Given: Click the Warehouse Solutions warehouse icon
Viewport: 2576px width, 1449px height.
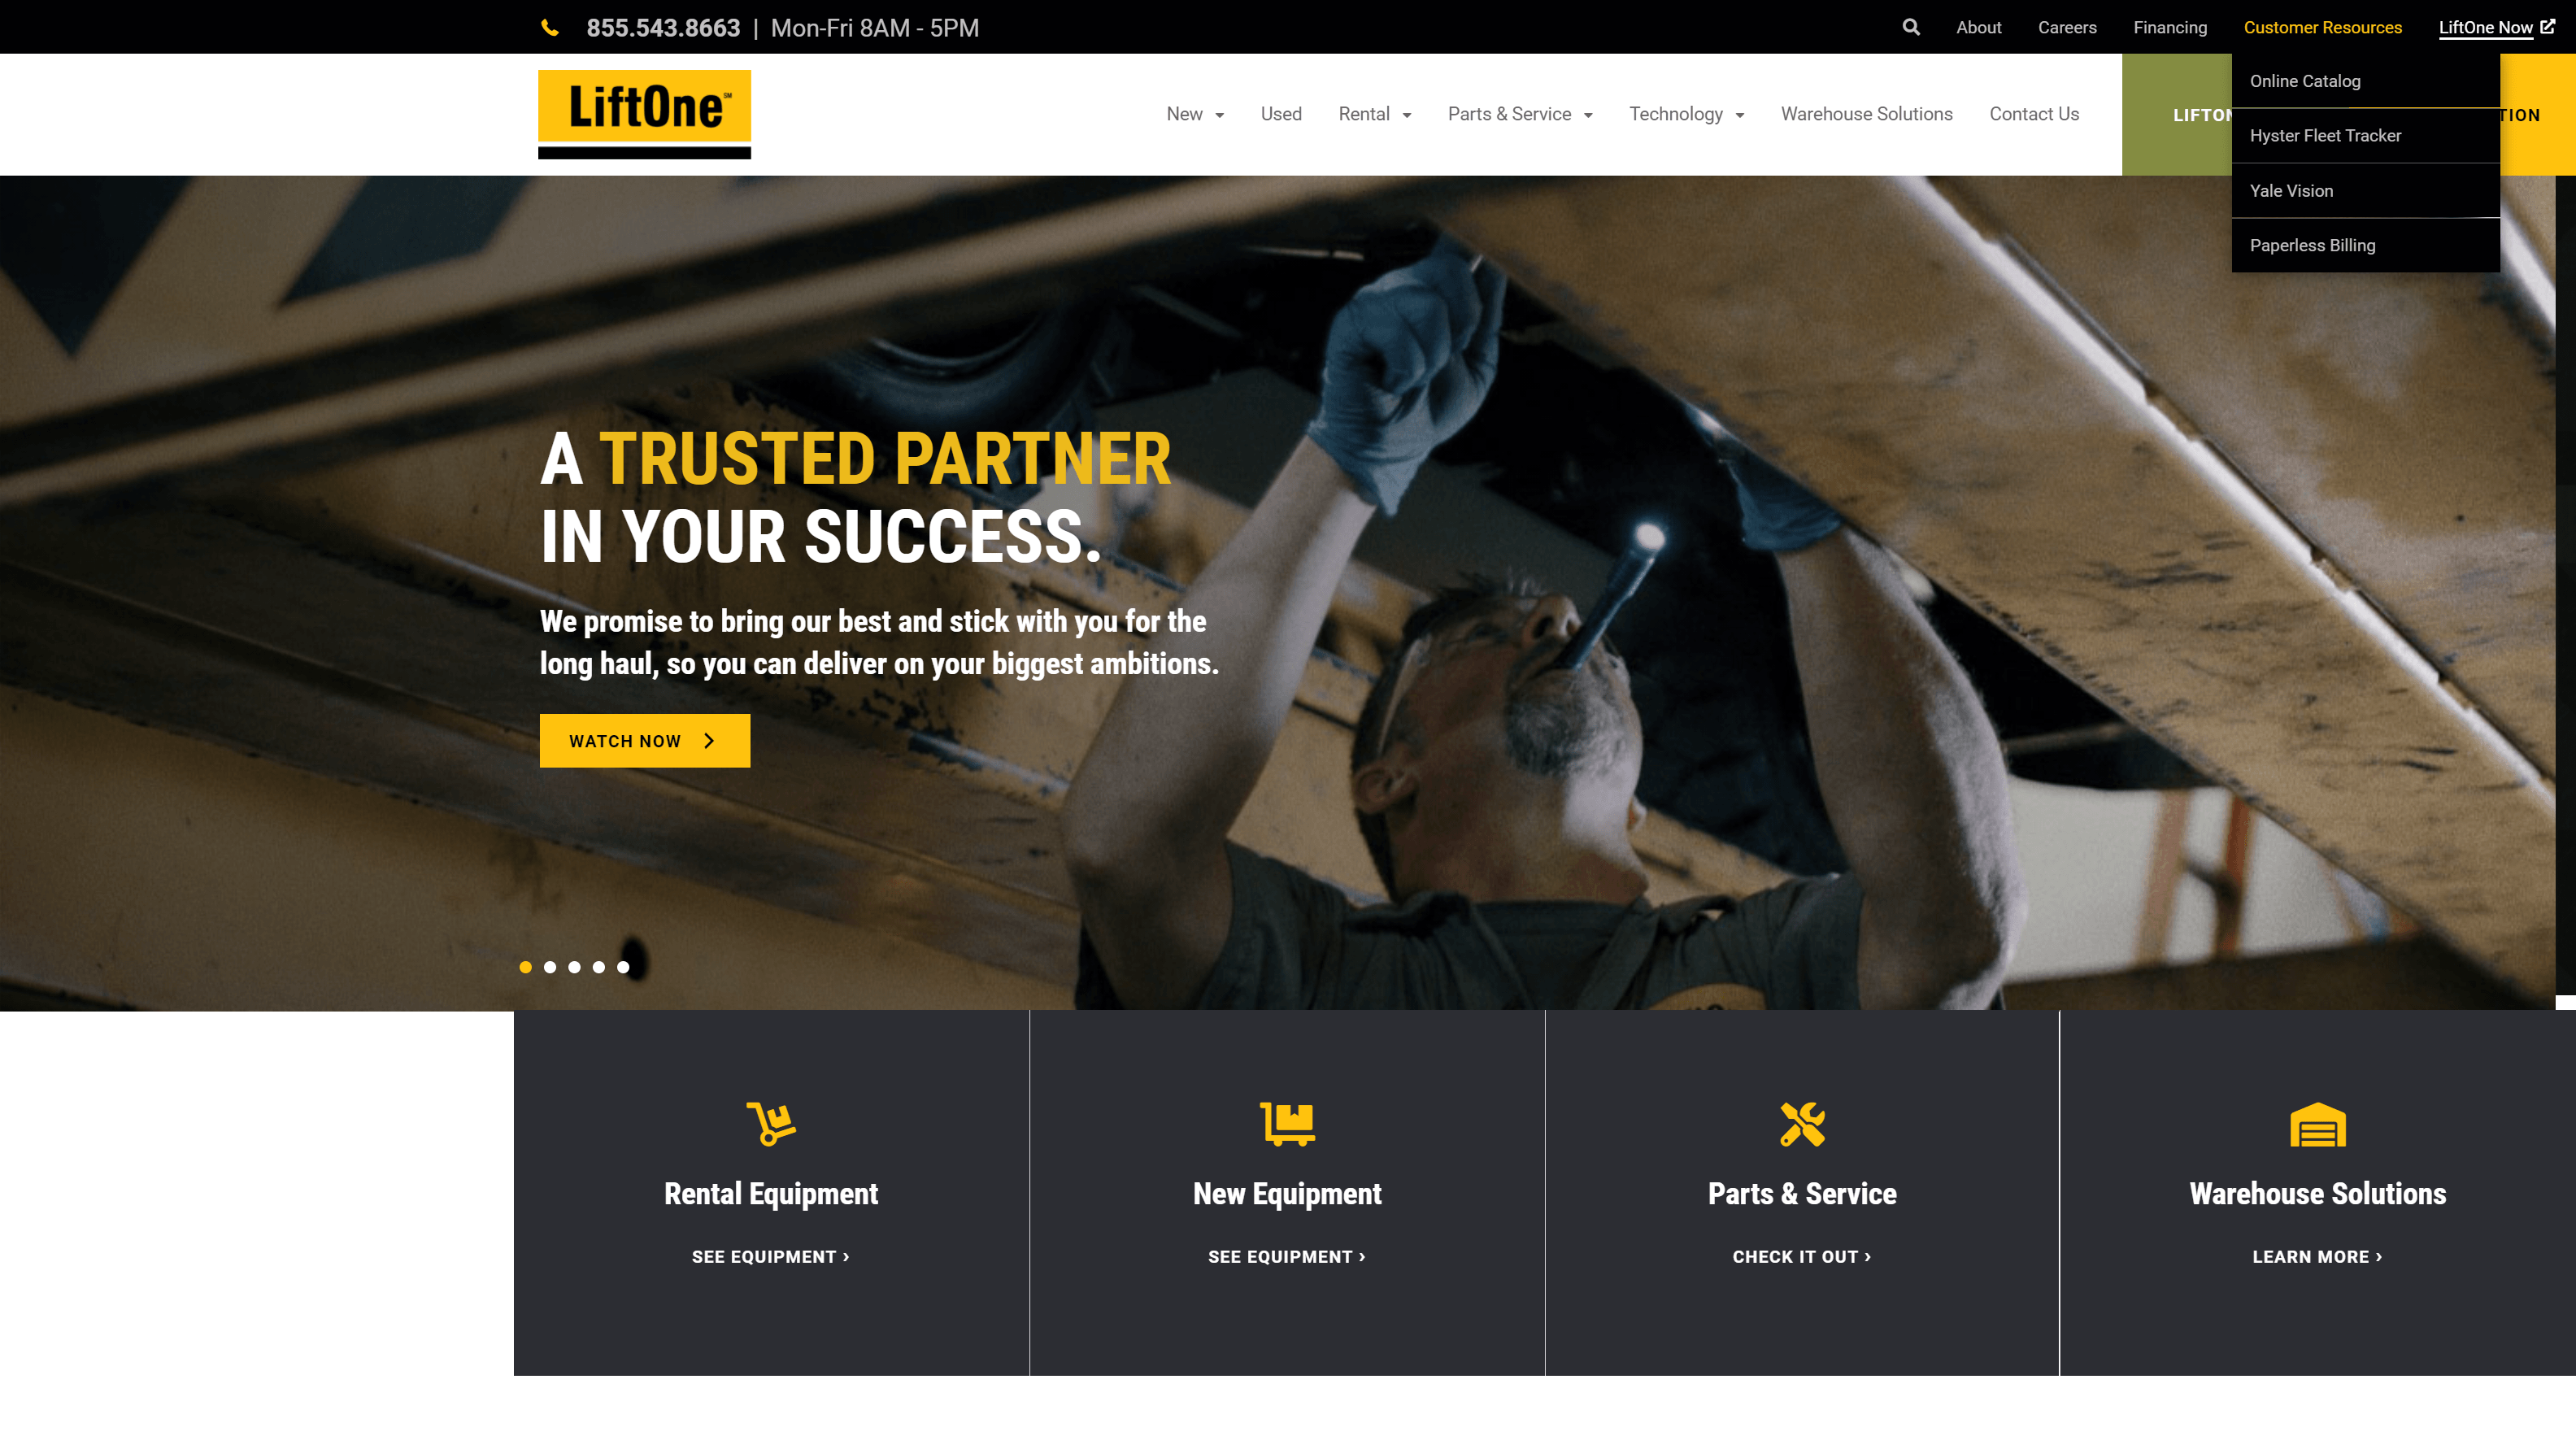Looking at the screenshot, I should 2318,1124.
